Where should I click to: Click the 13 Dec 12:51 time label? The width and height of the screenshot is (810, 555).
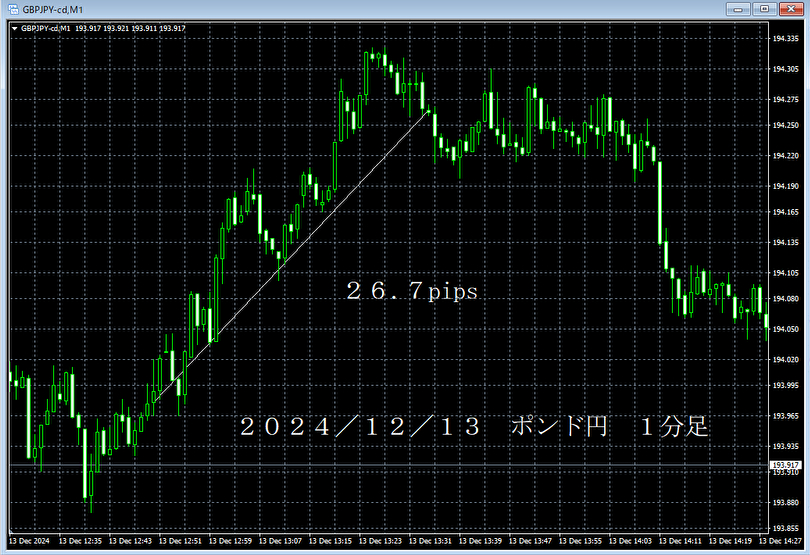coord(180,541)
